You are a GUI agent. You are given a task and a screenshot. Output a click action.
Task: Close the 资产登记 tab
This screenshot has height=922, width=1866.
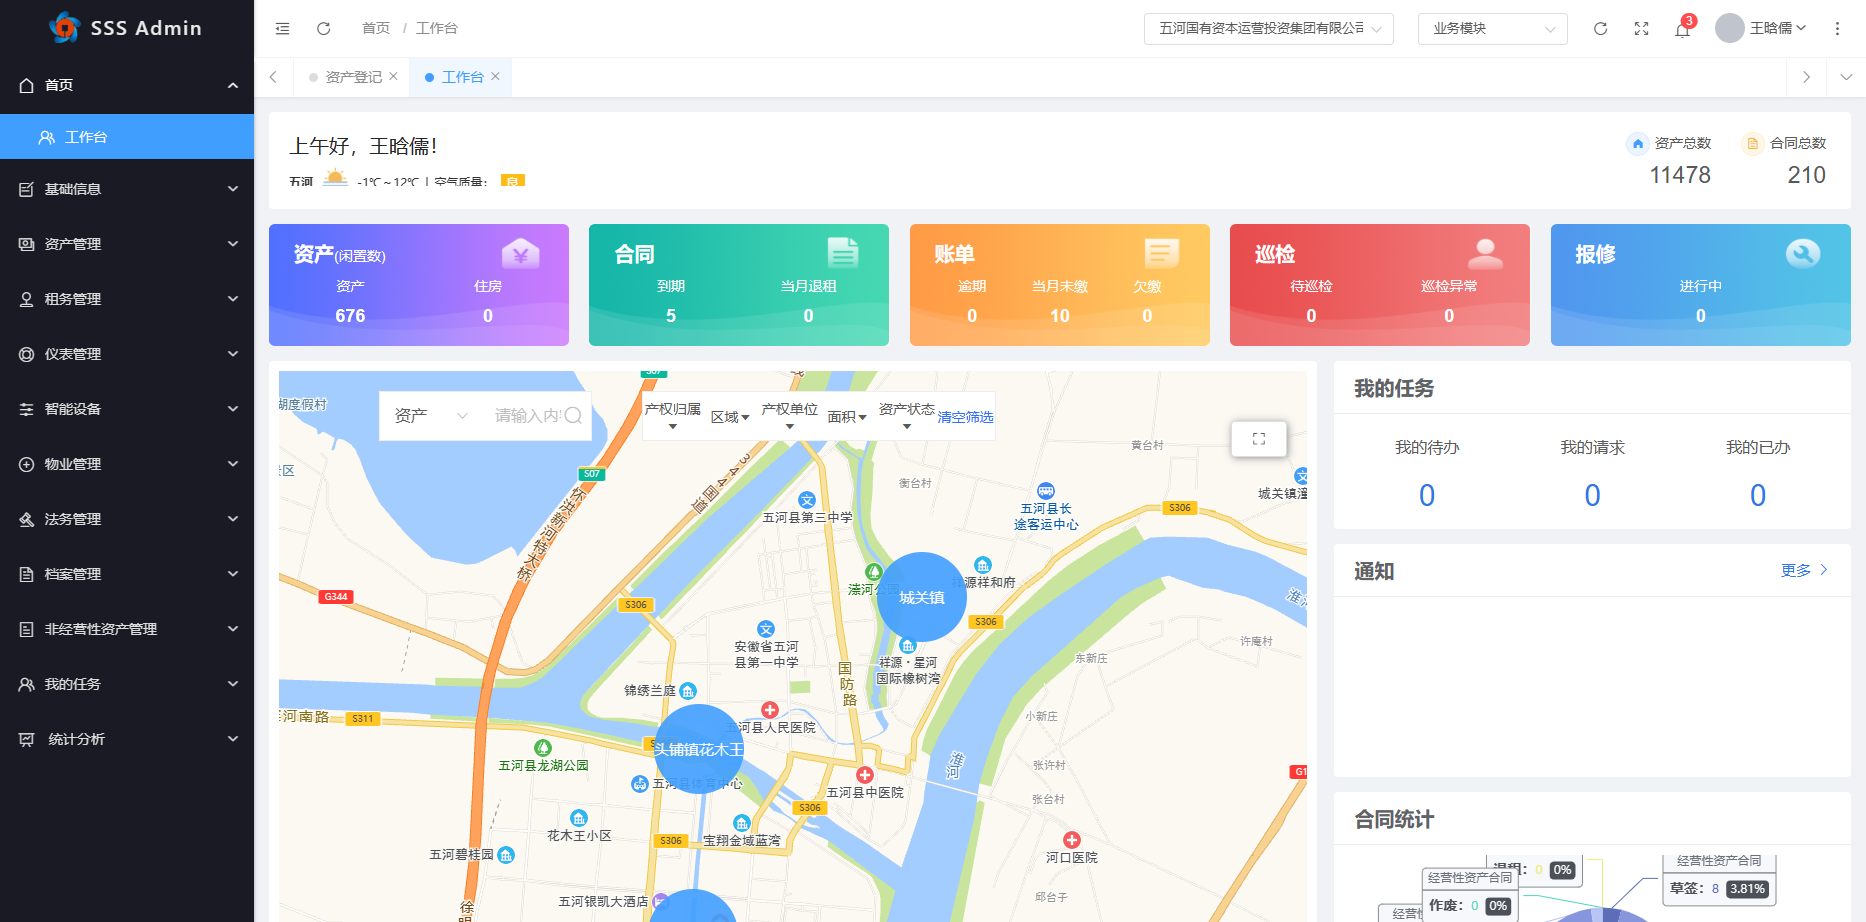[394, 77]
